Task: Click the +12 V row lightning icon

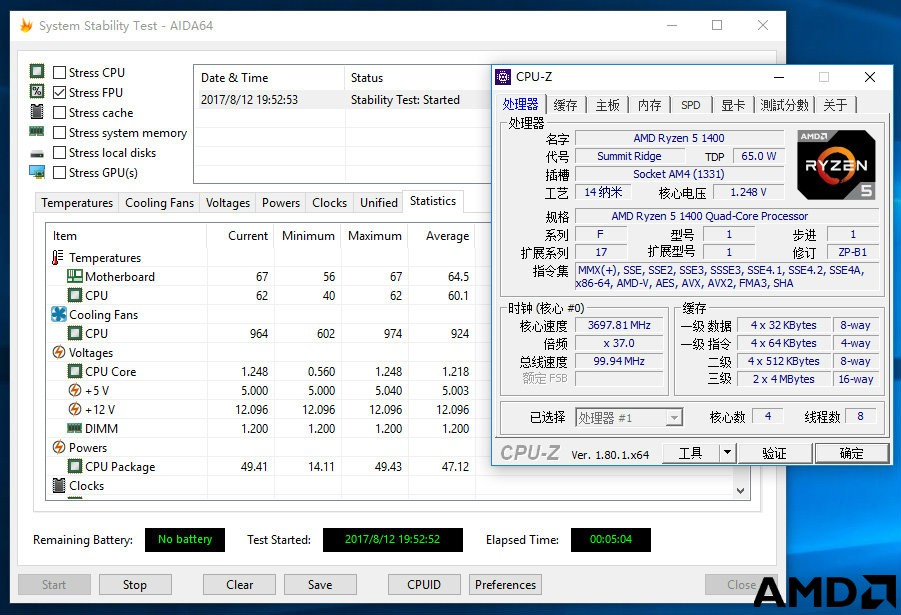Action: click(75, 409)
